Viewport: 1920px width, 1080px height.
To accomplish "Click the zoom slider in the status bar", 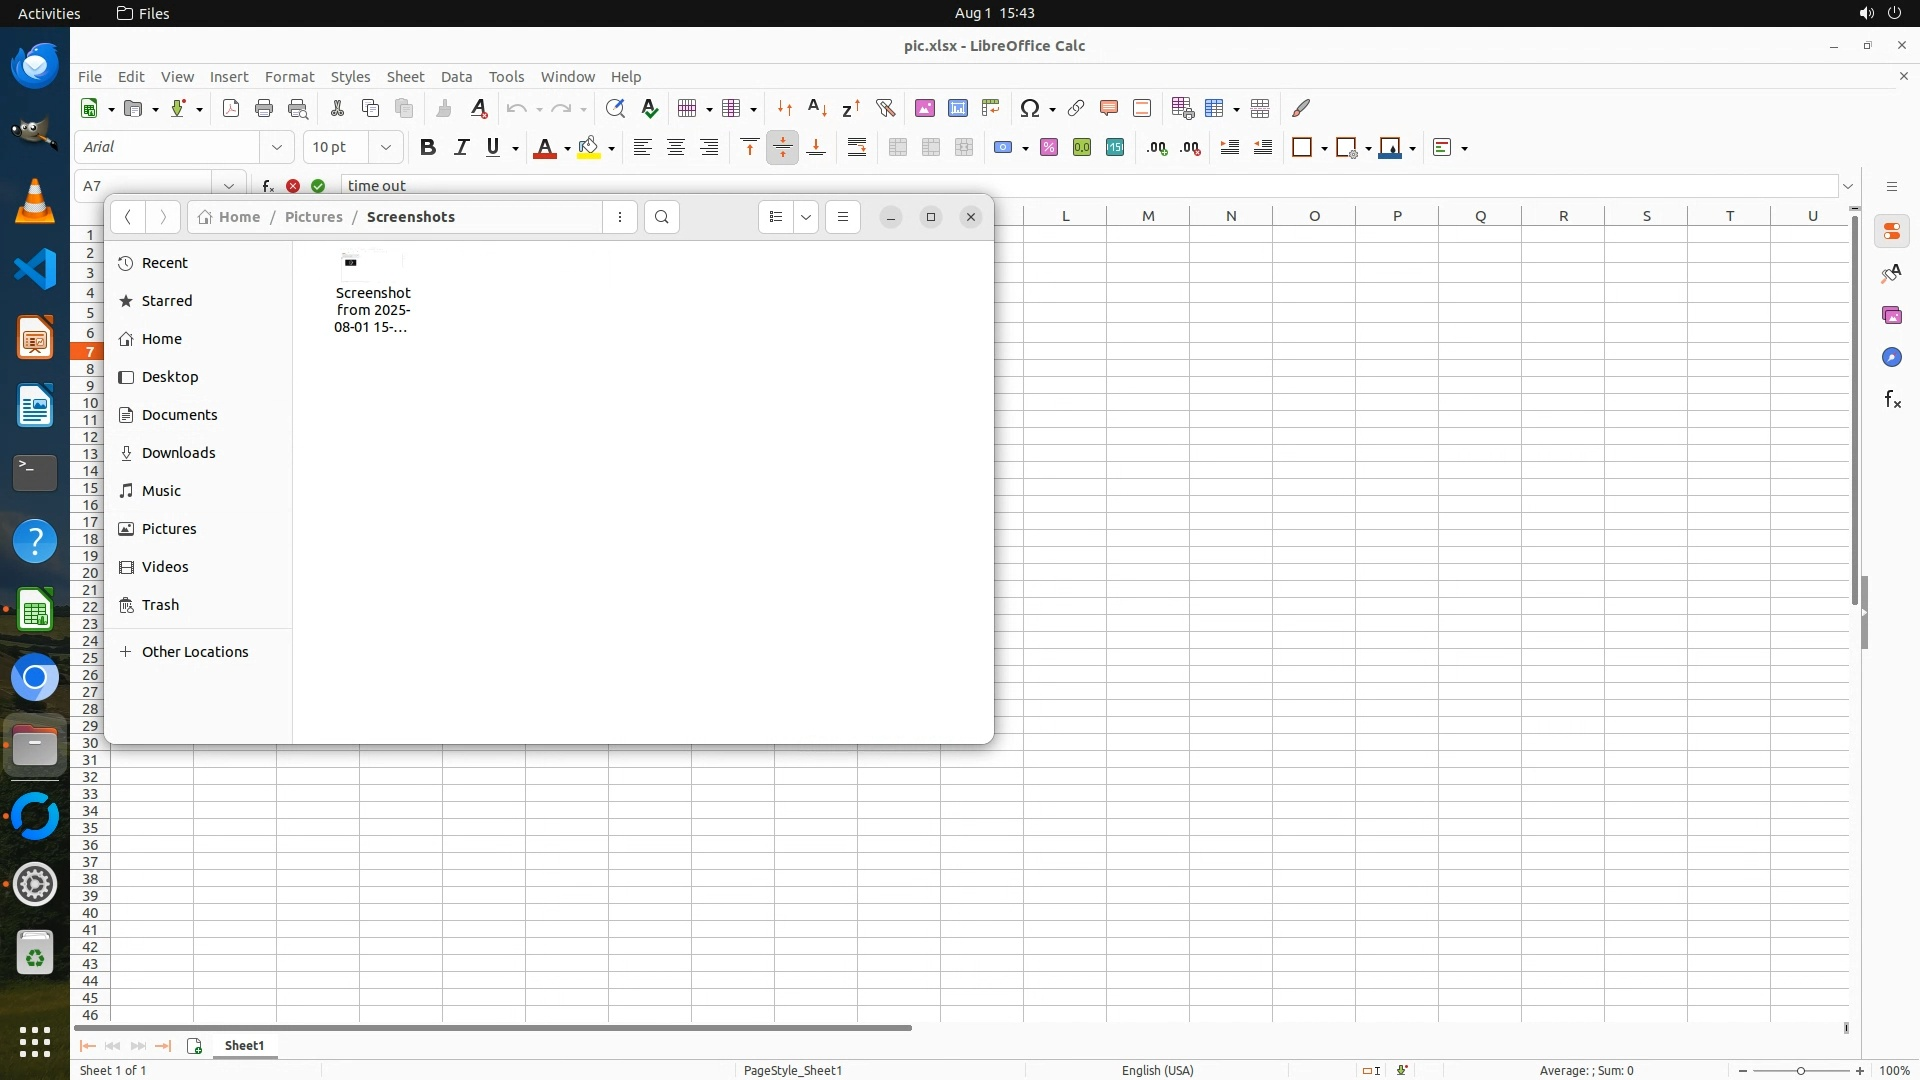I will [x=1800, y=1070].
